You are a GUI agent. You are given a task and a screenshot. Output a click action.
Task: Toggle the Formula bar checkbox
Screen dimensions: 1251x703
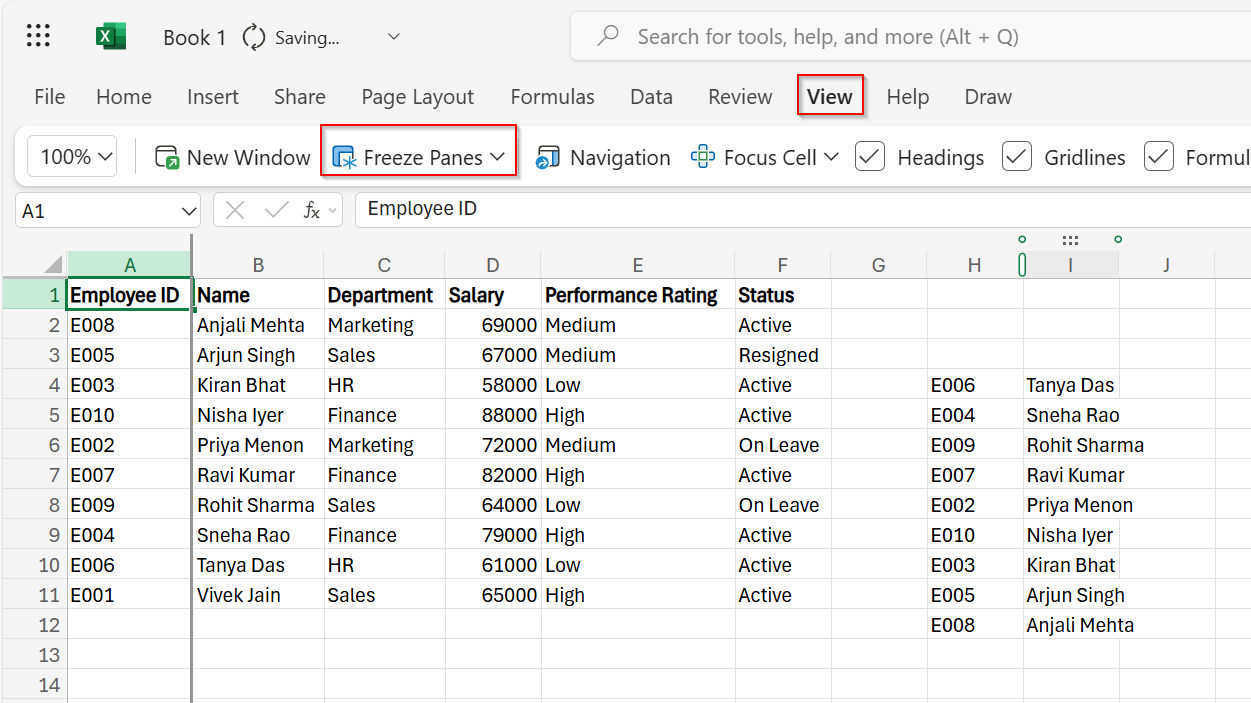[1158, 156]
